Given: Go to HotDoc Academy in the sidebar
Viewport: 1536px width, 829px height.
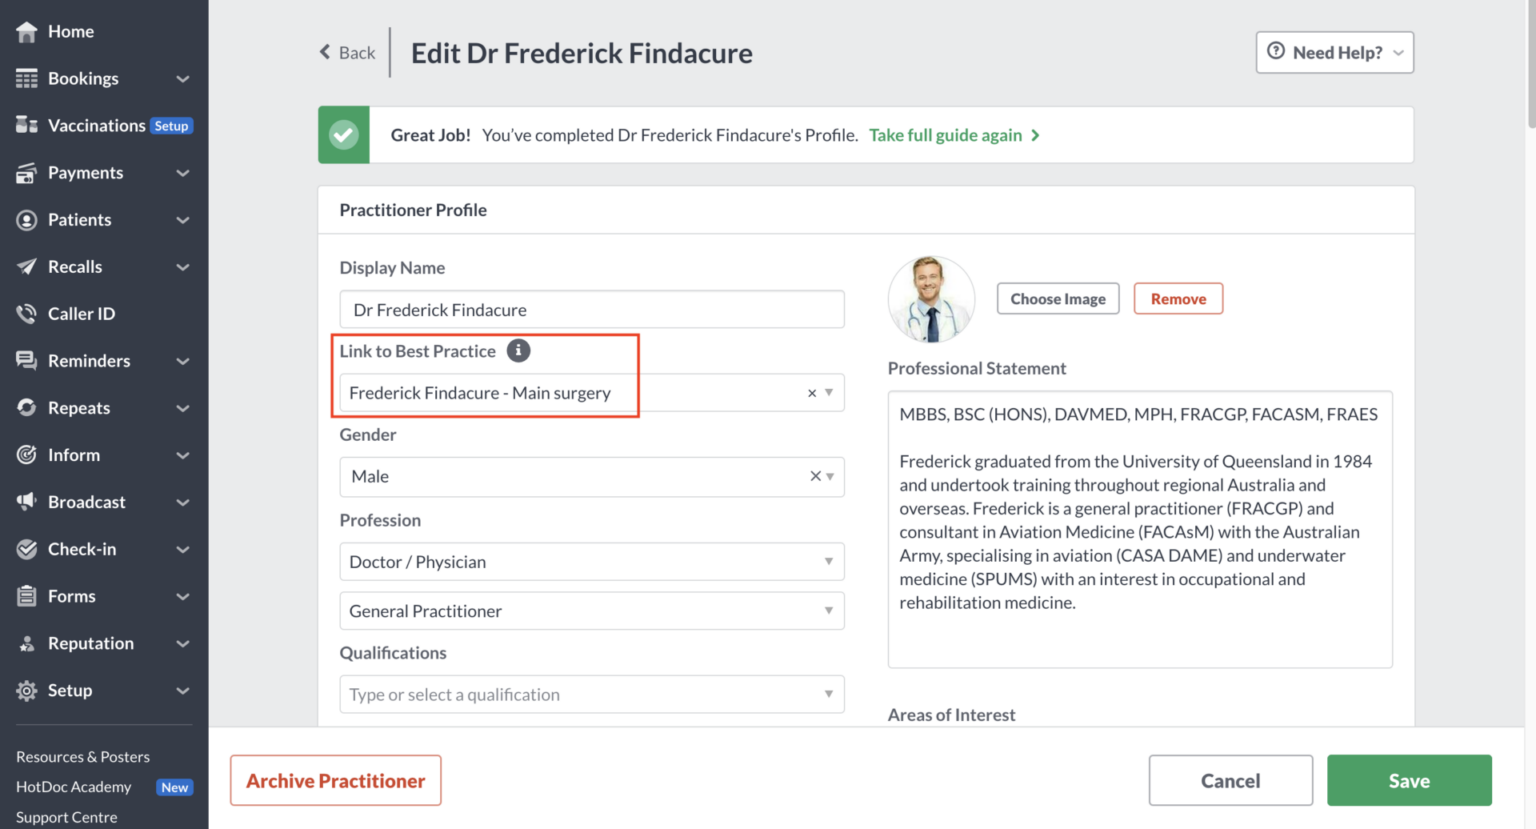Looking at the screenshot, I should pyautogui.click(x=73, y=787).
